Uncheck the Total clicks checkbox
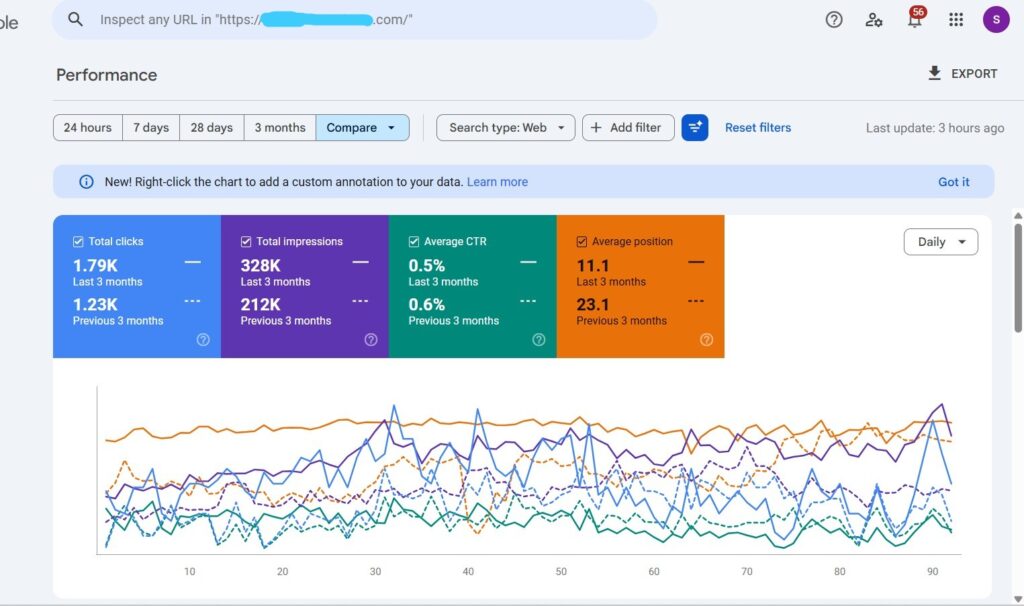 pyautogui.click(x=78, y=242)
